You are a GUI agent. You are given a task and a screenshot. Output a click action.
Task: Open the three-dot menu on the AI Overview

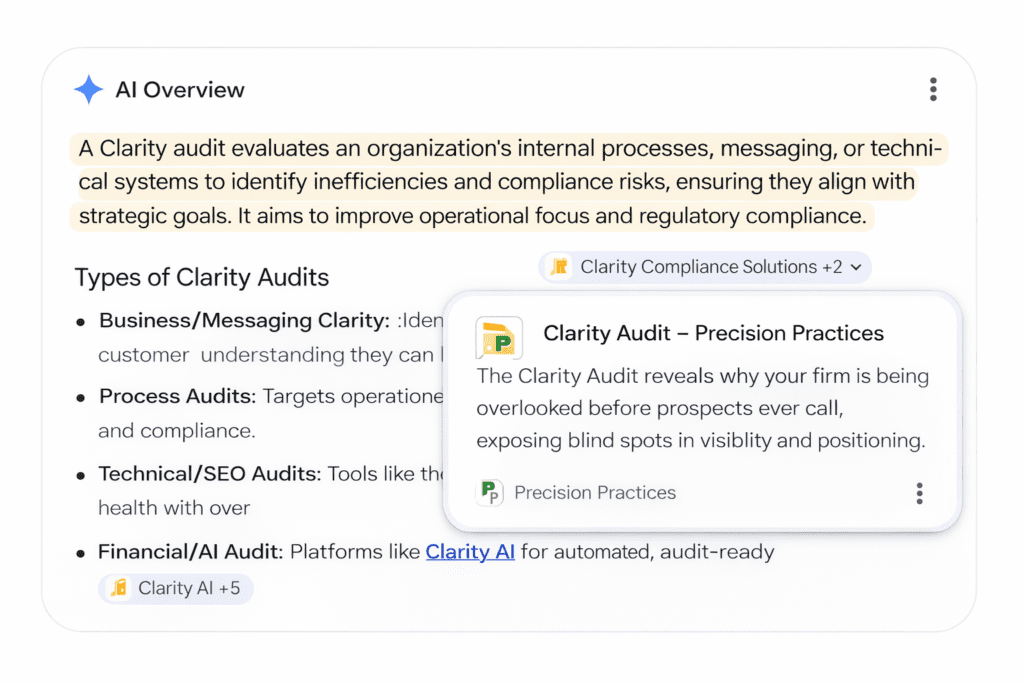[933, 89]
